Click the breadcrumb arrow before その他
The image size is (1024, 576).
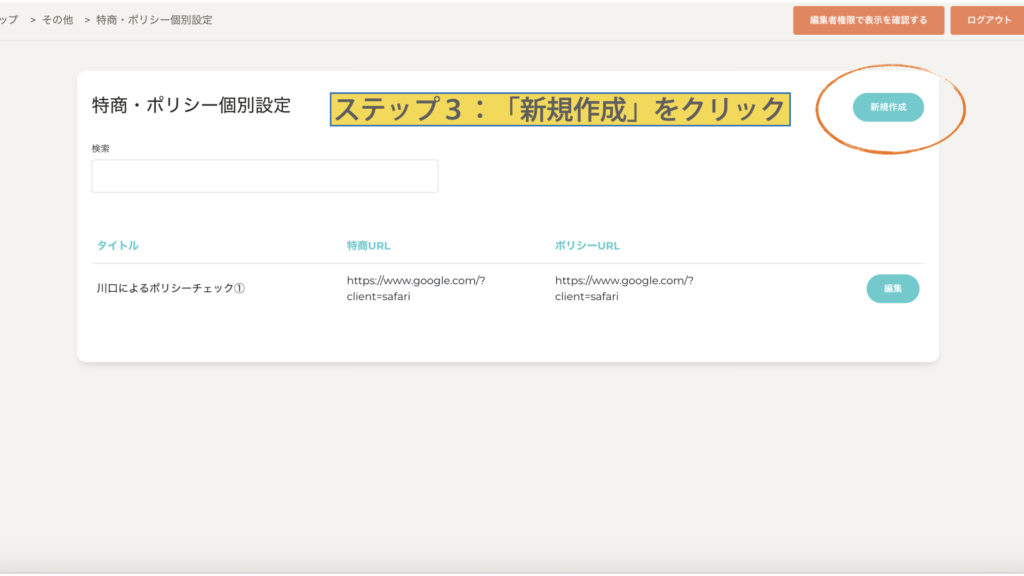[x=33, y=20]
